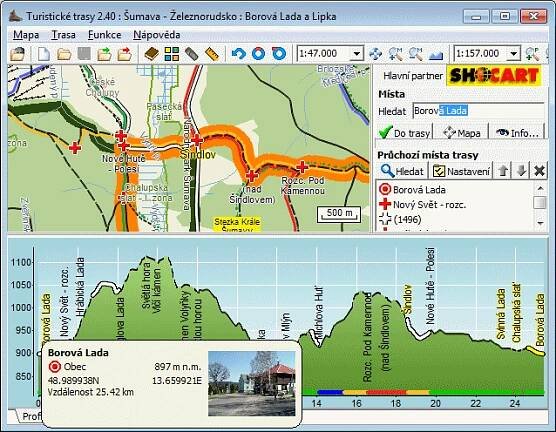Screen dimensions: 556x432
Task: Click the pan map arrows icon
Action: [376, 54]
